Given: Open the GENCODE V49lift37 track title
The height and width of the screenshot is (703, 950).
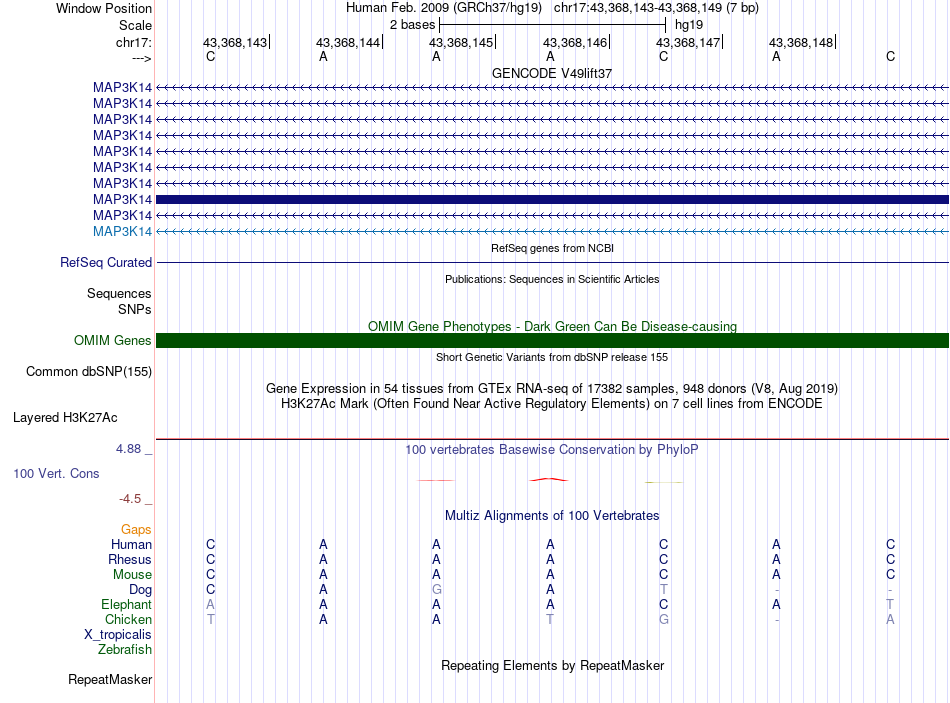Looking at the screenshot, I should coord(552,73).
